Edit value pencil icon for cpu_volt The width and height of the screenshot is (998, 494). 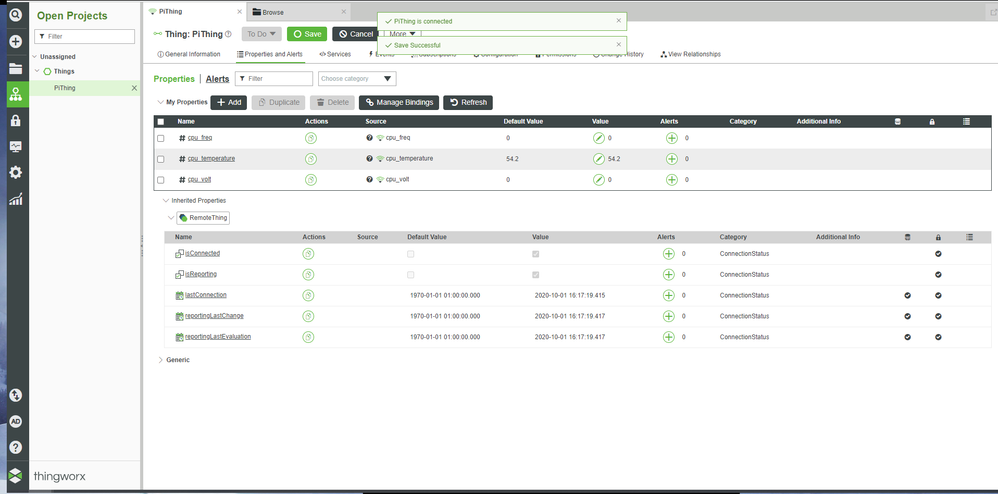[598, 180]
